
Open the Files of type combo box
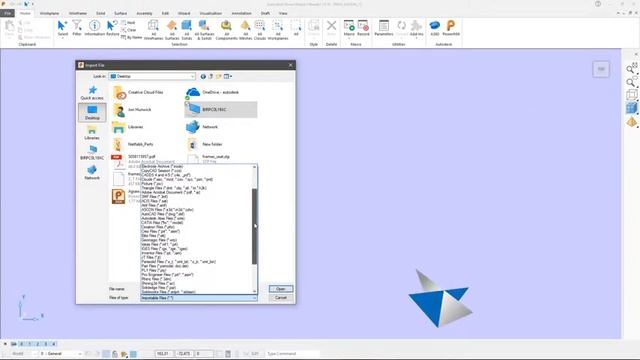(199, 298)
